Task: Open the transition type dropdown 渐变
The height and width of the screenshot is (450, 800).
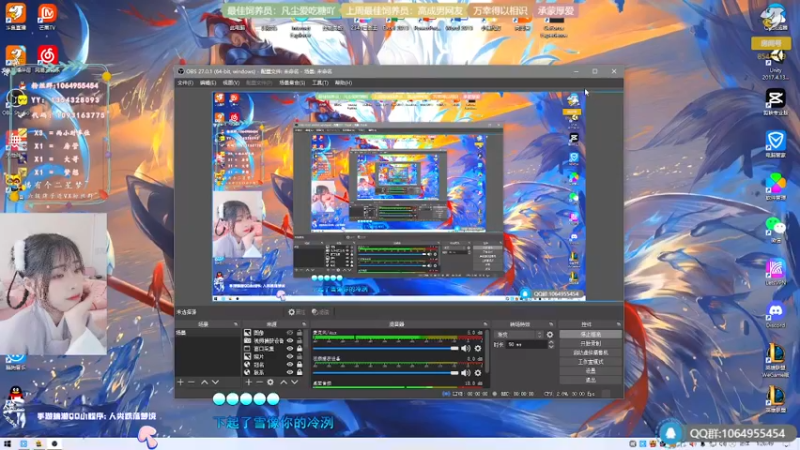Action: (x=518, y=335)
